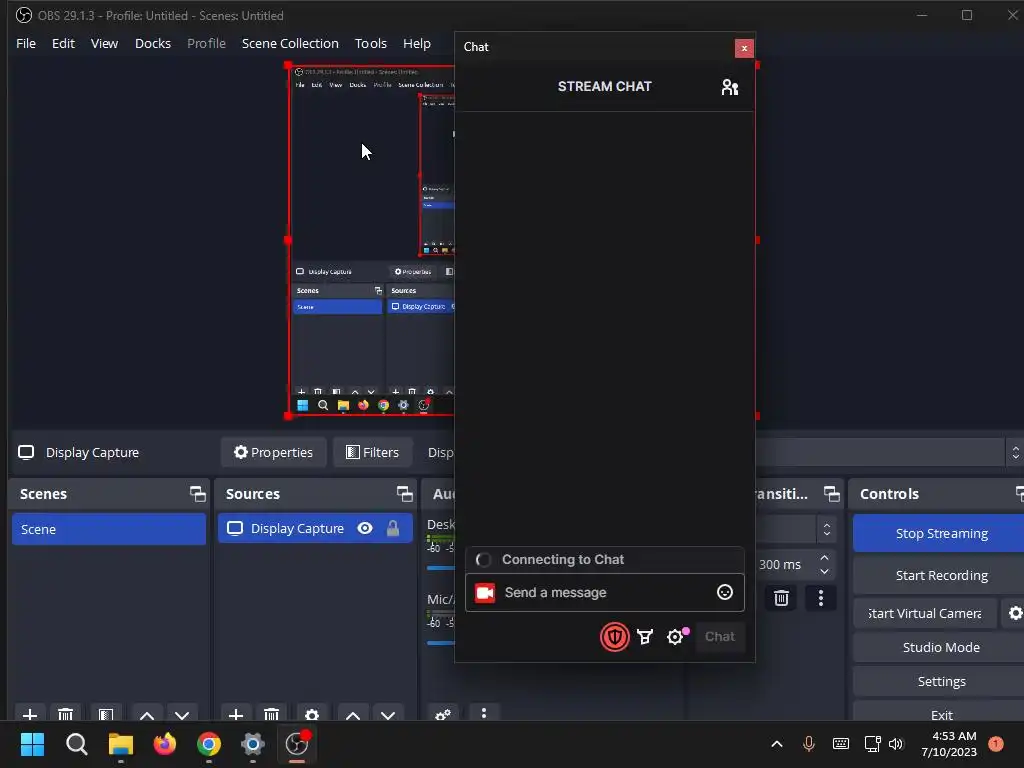Open the transition type dropdown

tap(827, 529)
